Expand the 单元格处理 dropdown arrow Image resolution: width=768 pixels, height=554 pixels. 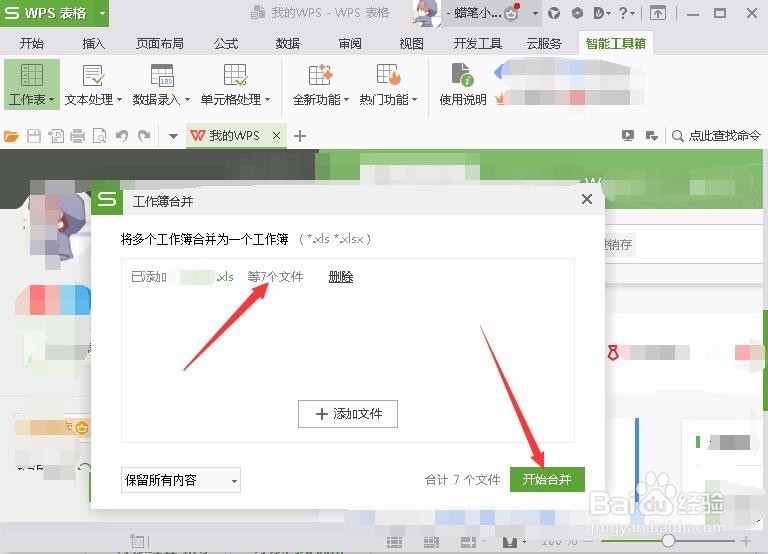pos(267,100)
